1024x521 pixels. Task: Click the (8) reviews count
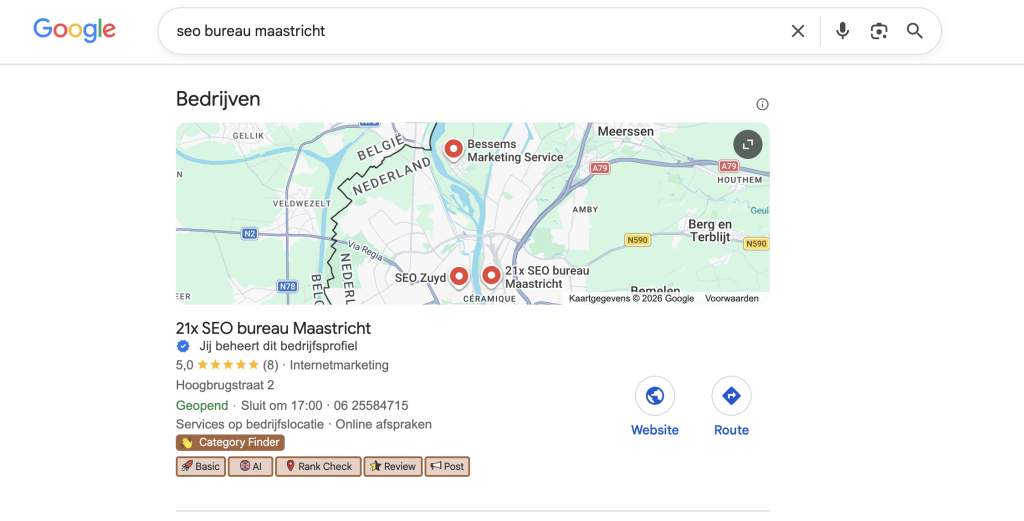[x=270, y=365]
